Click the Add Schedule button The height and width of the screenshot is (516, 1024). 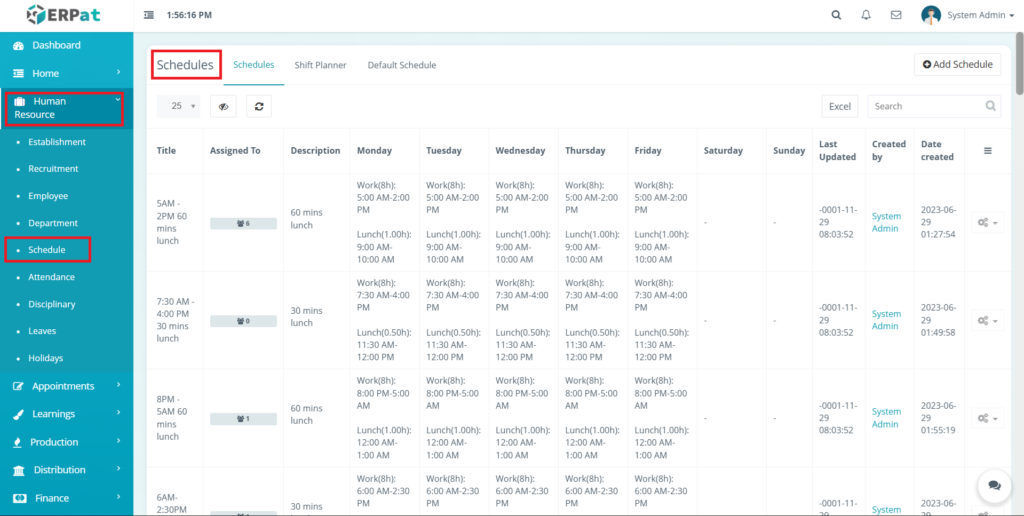click(x=957, y=64)
